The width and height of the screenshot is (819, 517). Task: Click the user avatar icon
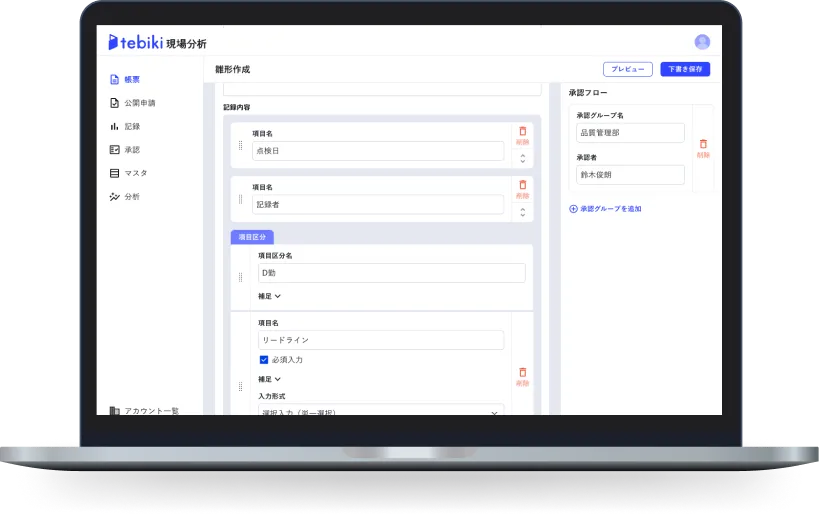point(702,42)
